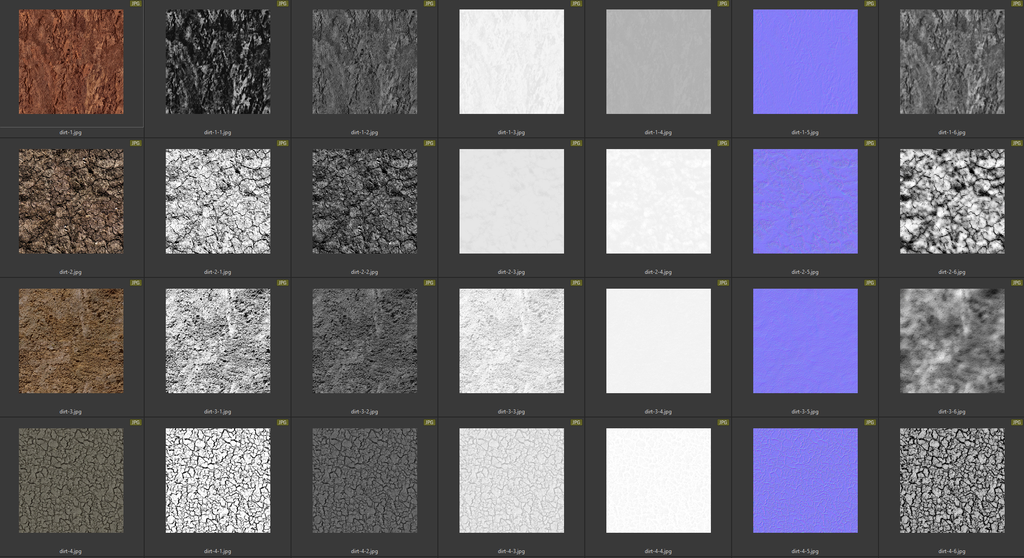The height and width of the screenshot is (558, 1024).
Task: Select the dirt-3.jpg sandy brown texture
Action: [71, 341]
